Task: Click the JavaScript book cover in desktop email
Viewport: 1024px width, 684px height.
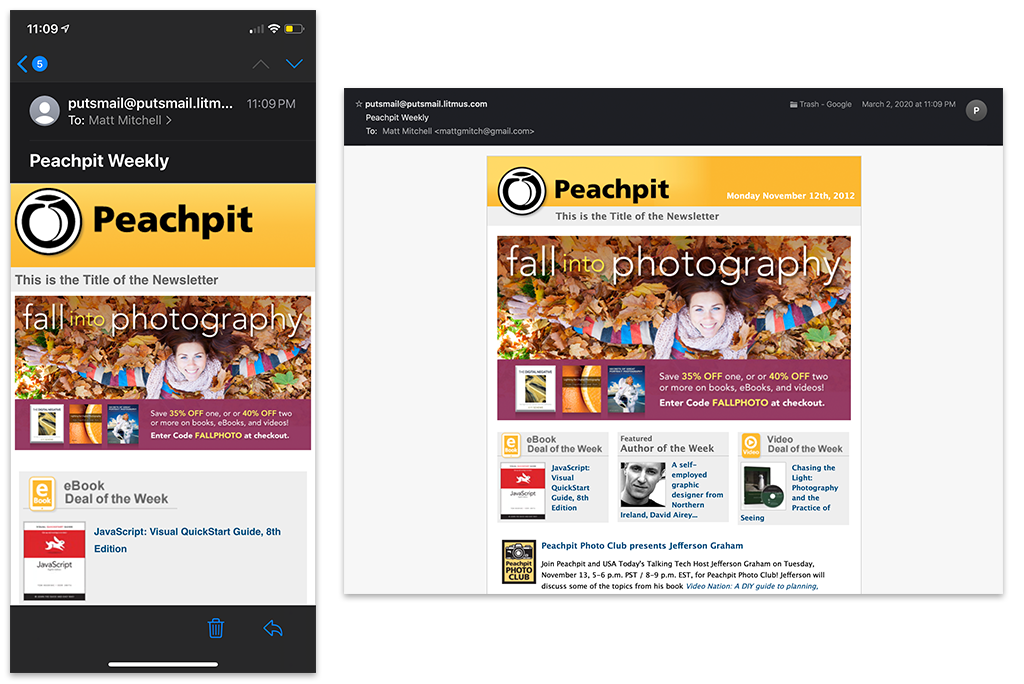Action: click(x=522, y=491)
